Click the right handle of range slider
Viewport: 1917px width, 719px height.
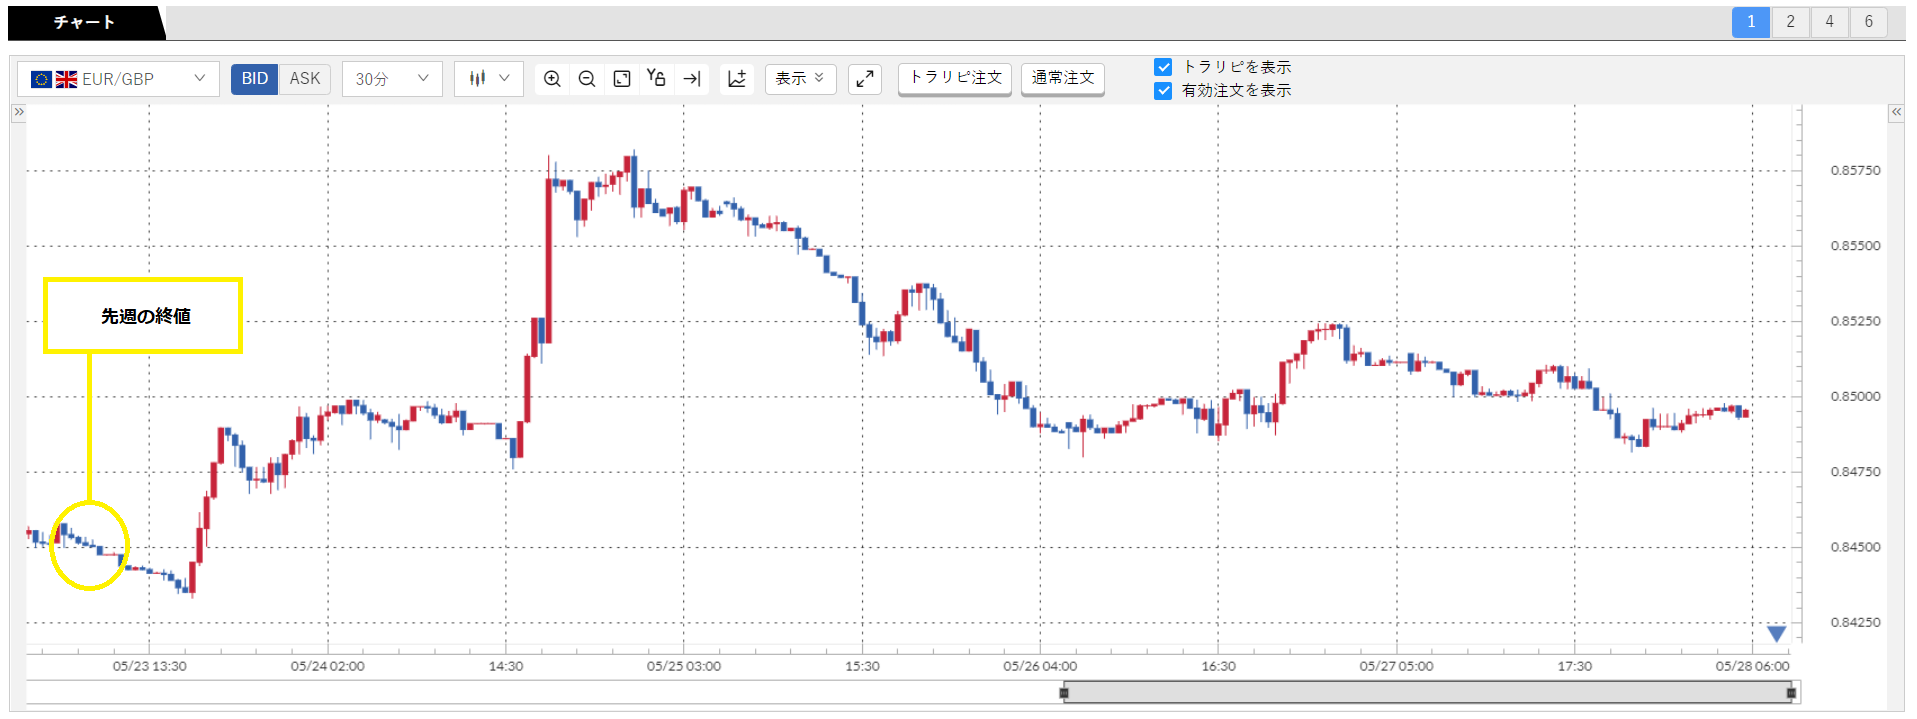[x=1792, y=692]
